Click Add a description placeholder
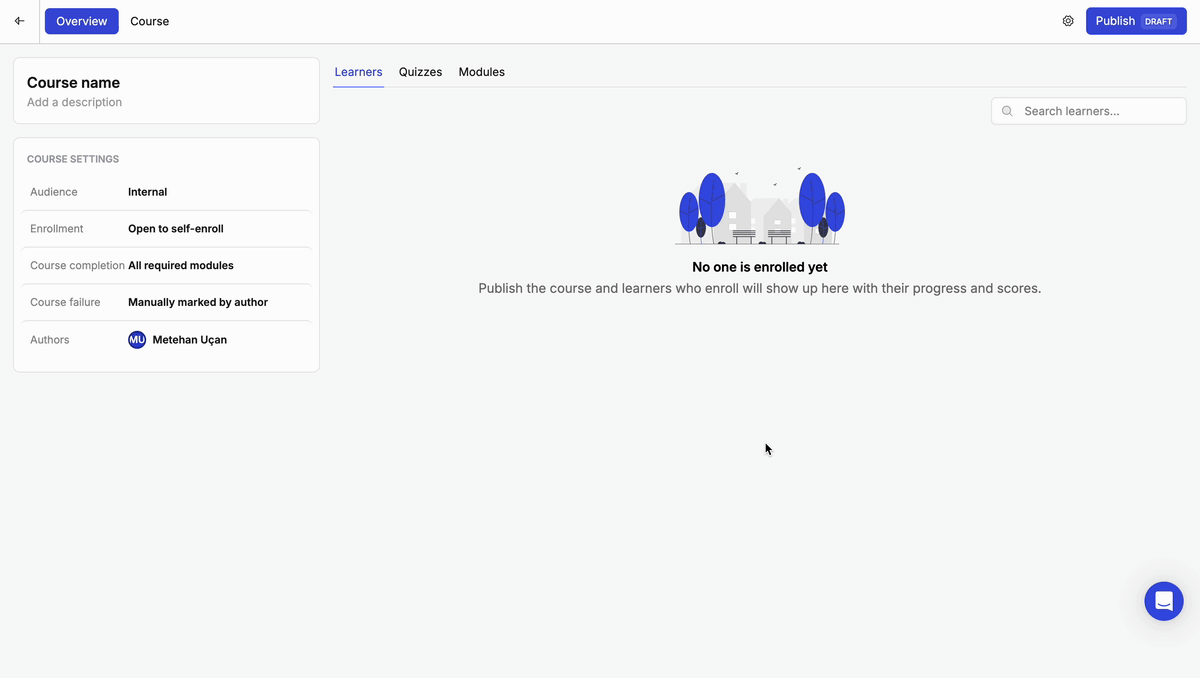This screenshot has height=678, width=1200. [x=74, y=102]
